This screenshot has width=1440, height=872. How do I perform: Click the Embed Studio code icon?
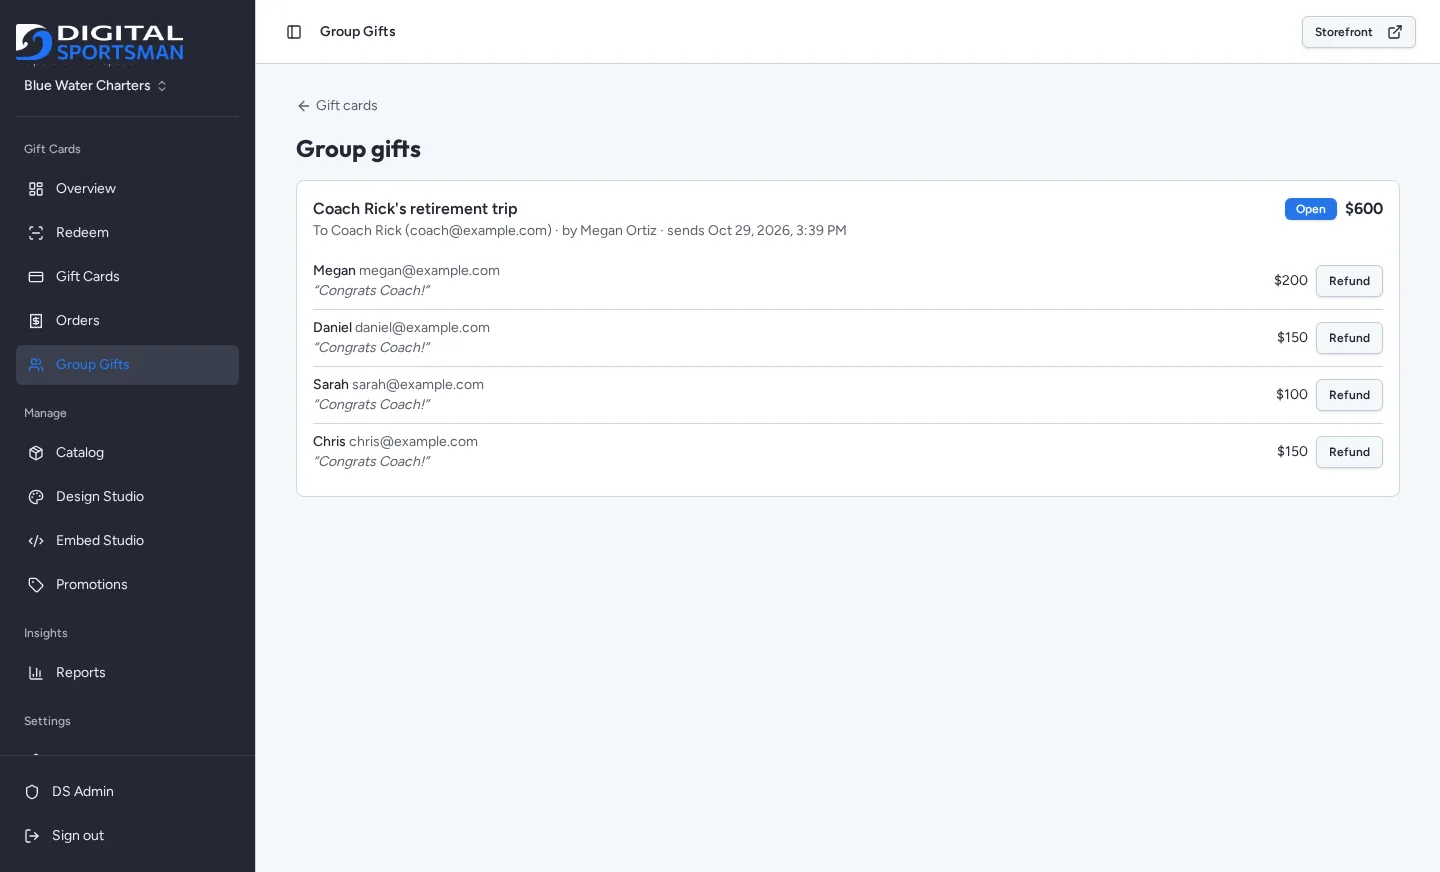pyautogui.click(x=36, y=541)
